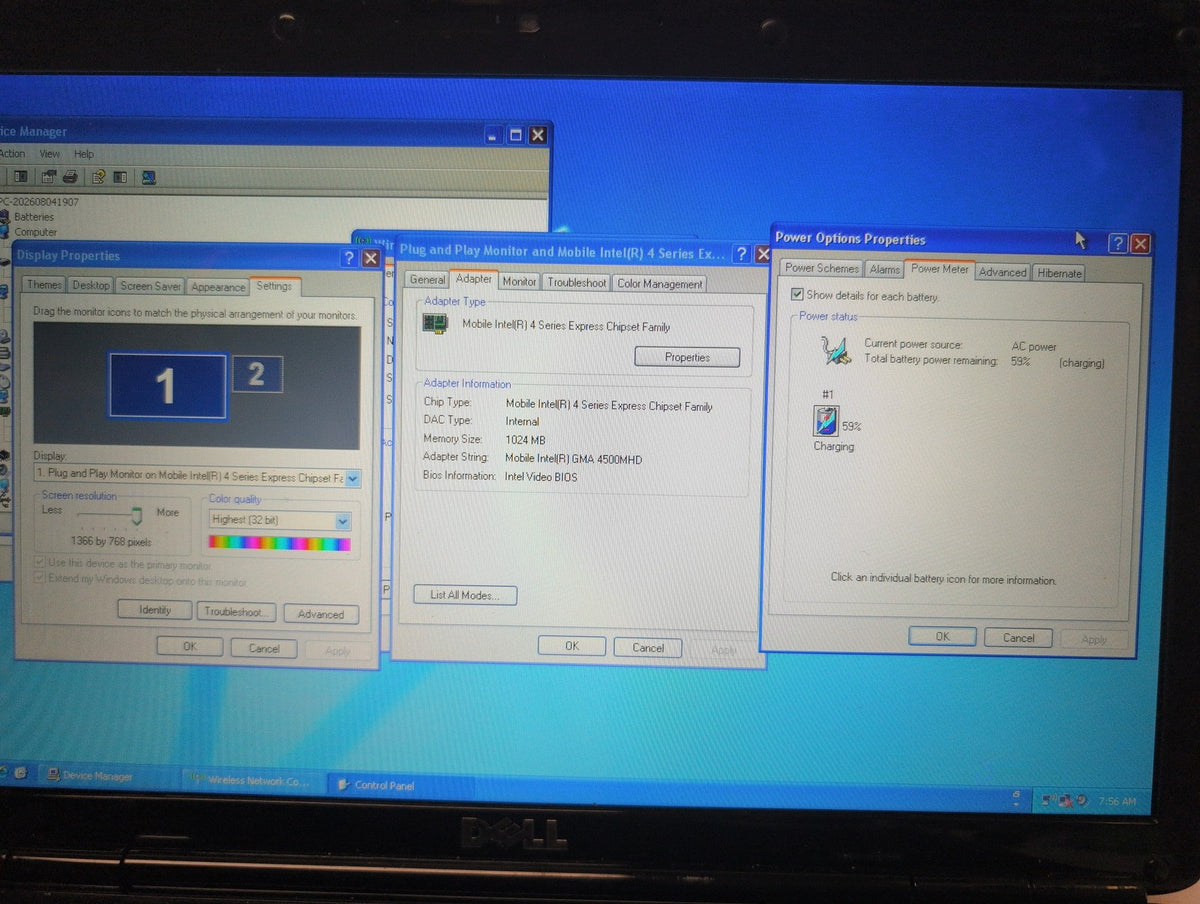The width and height of the screenshot is (1200, 904).
Task: Open the Color quality dropdown
Action: (342, 520)
